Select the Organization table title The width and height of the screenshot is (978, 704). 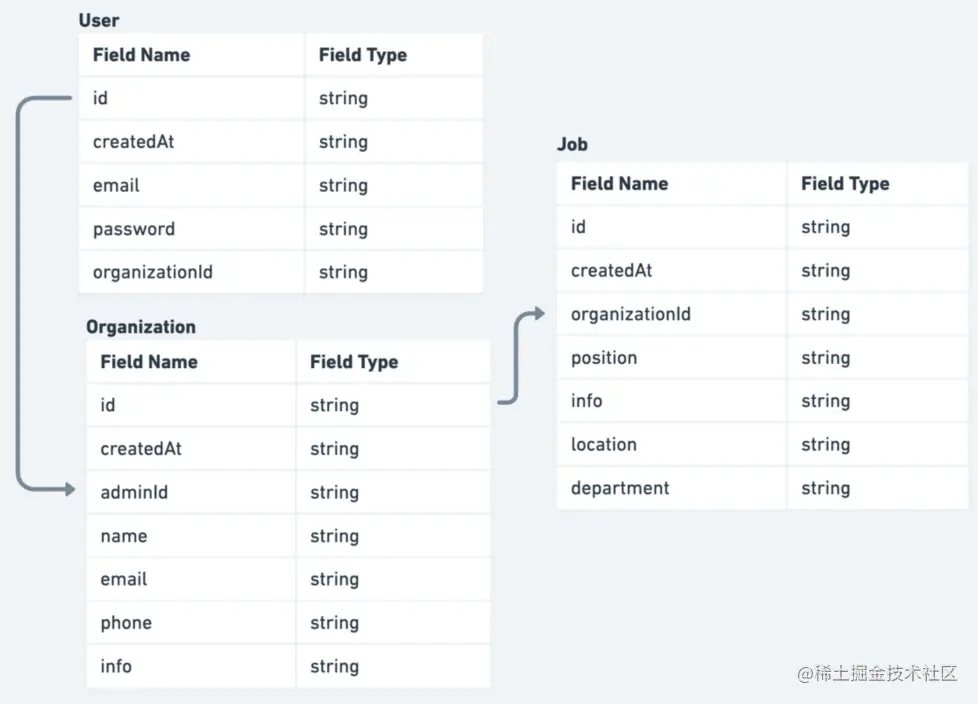click(140, 327)
